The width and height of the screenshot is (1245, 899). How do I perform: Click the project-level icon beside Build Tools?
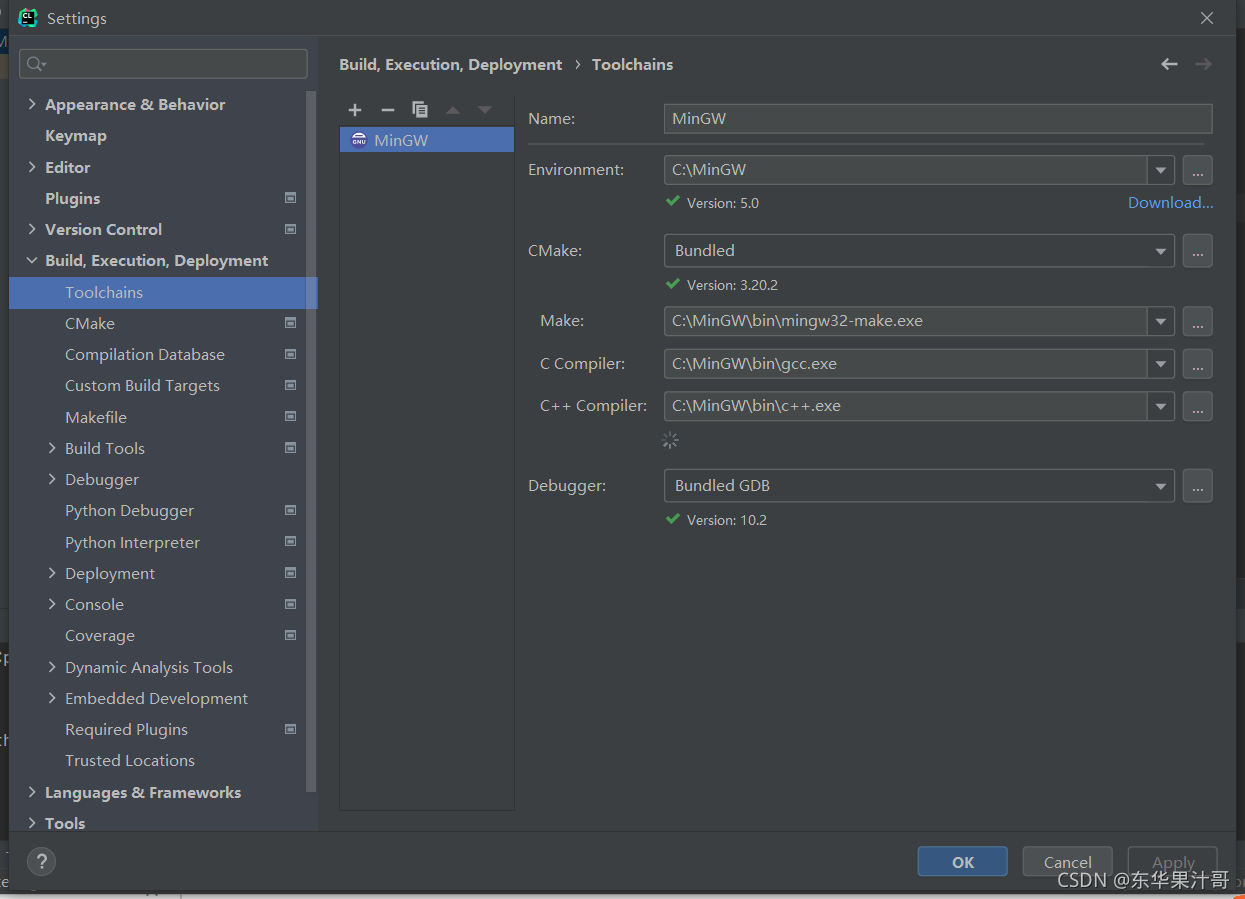coord(290,448)
